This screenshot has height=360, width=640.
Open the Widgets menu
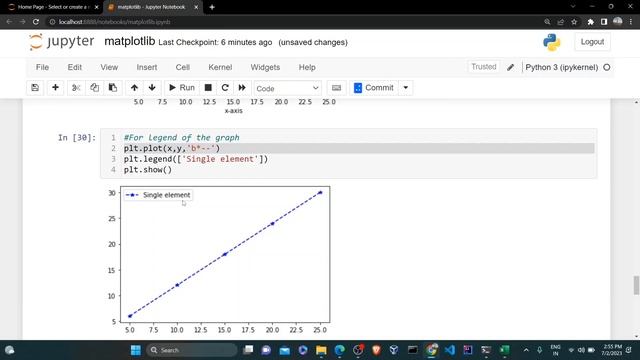click(x=265, y=67)
